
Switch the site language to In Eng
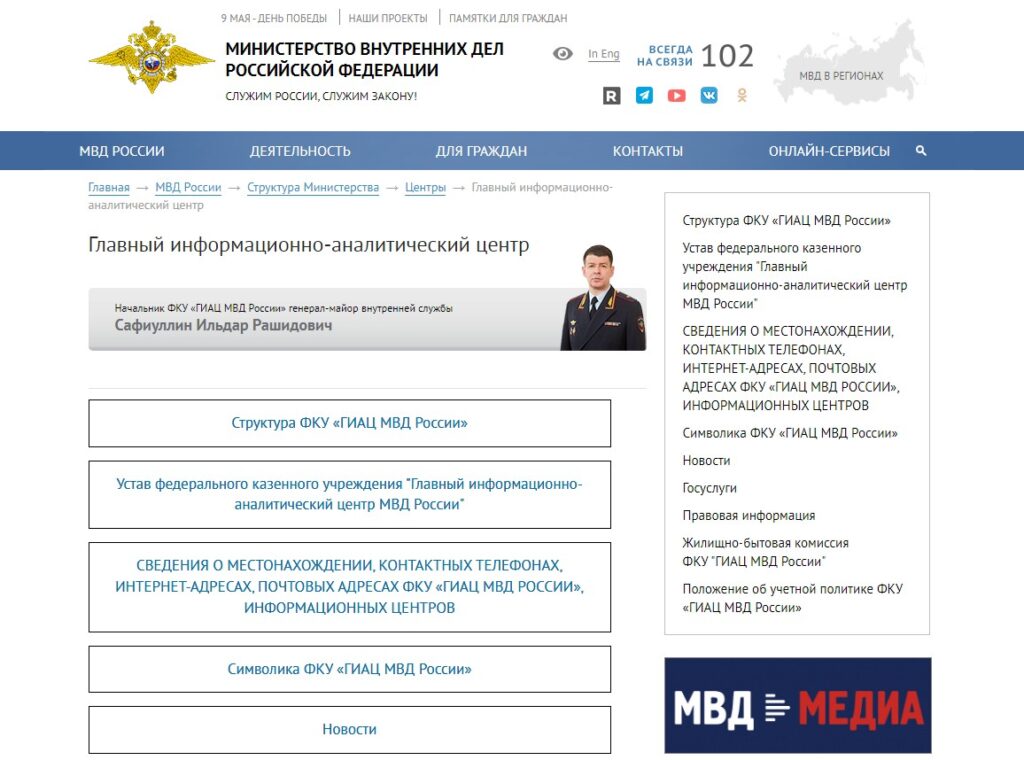point(603,54)
